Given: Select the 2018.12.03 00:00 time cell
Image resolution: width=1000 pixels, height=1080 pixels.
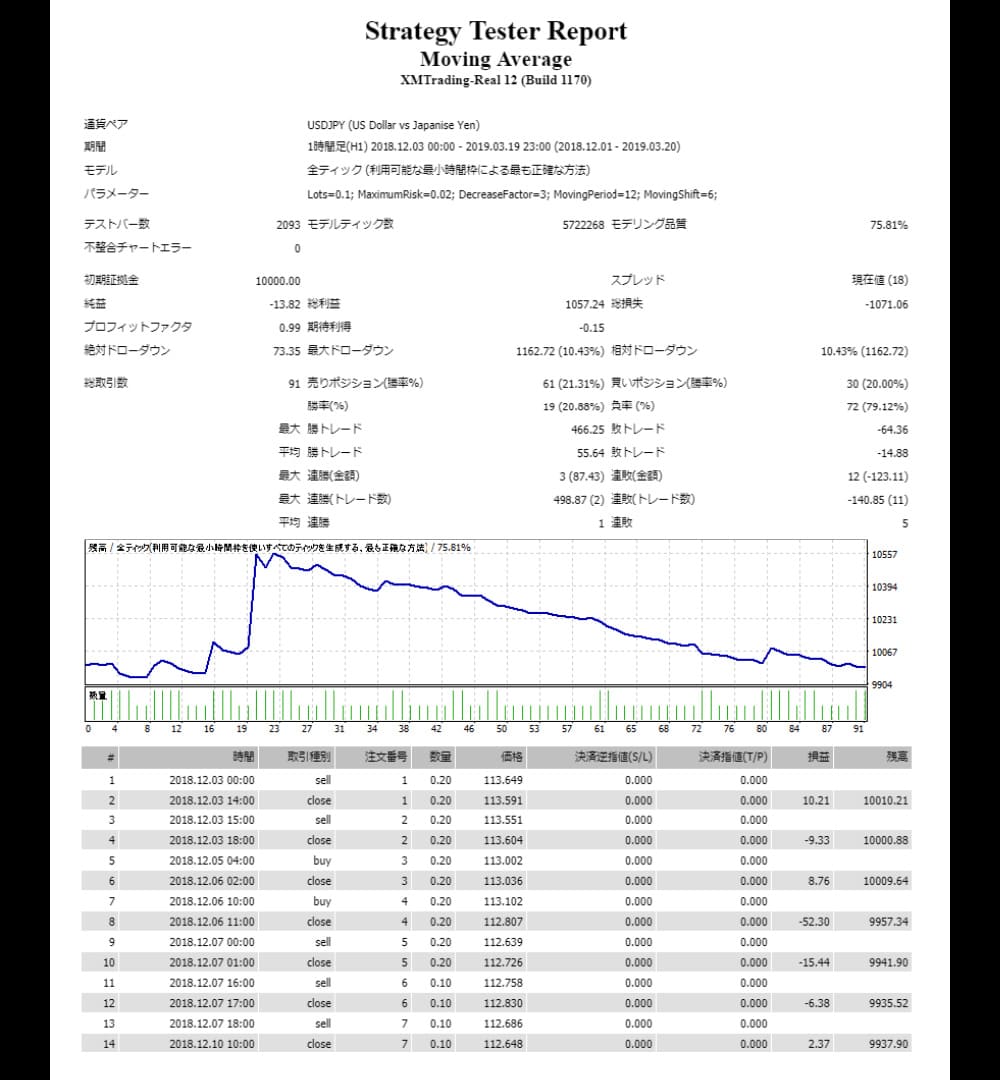Looking at the screenshot, I should tap(212, 780).
